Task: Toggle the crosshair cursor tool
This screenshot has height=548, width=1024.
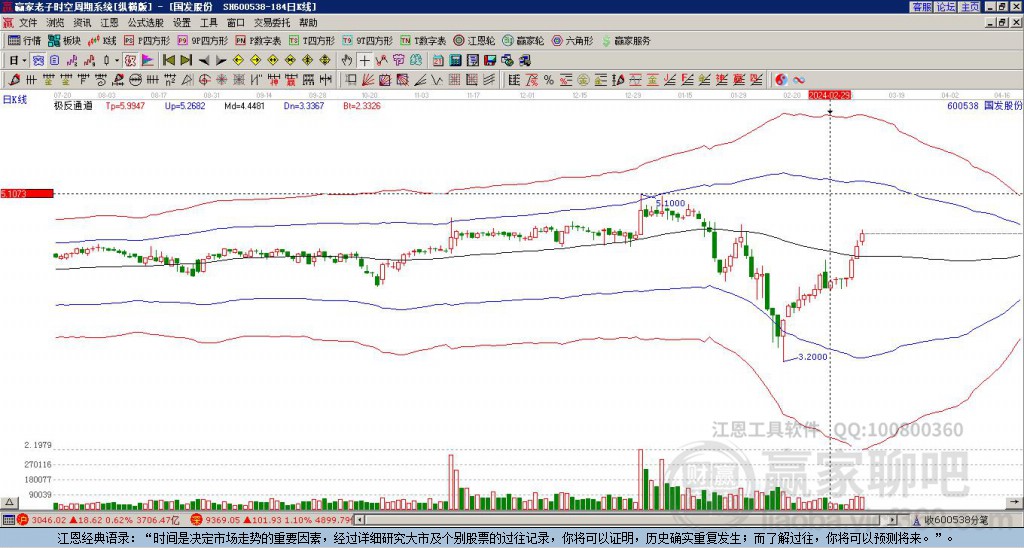Action: tap(364, 61)
